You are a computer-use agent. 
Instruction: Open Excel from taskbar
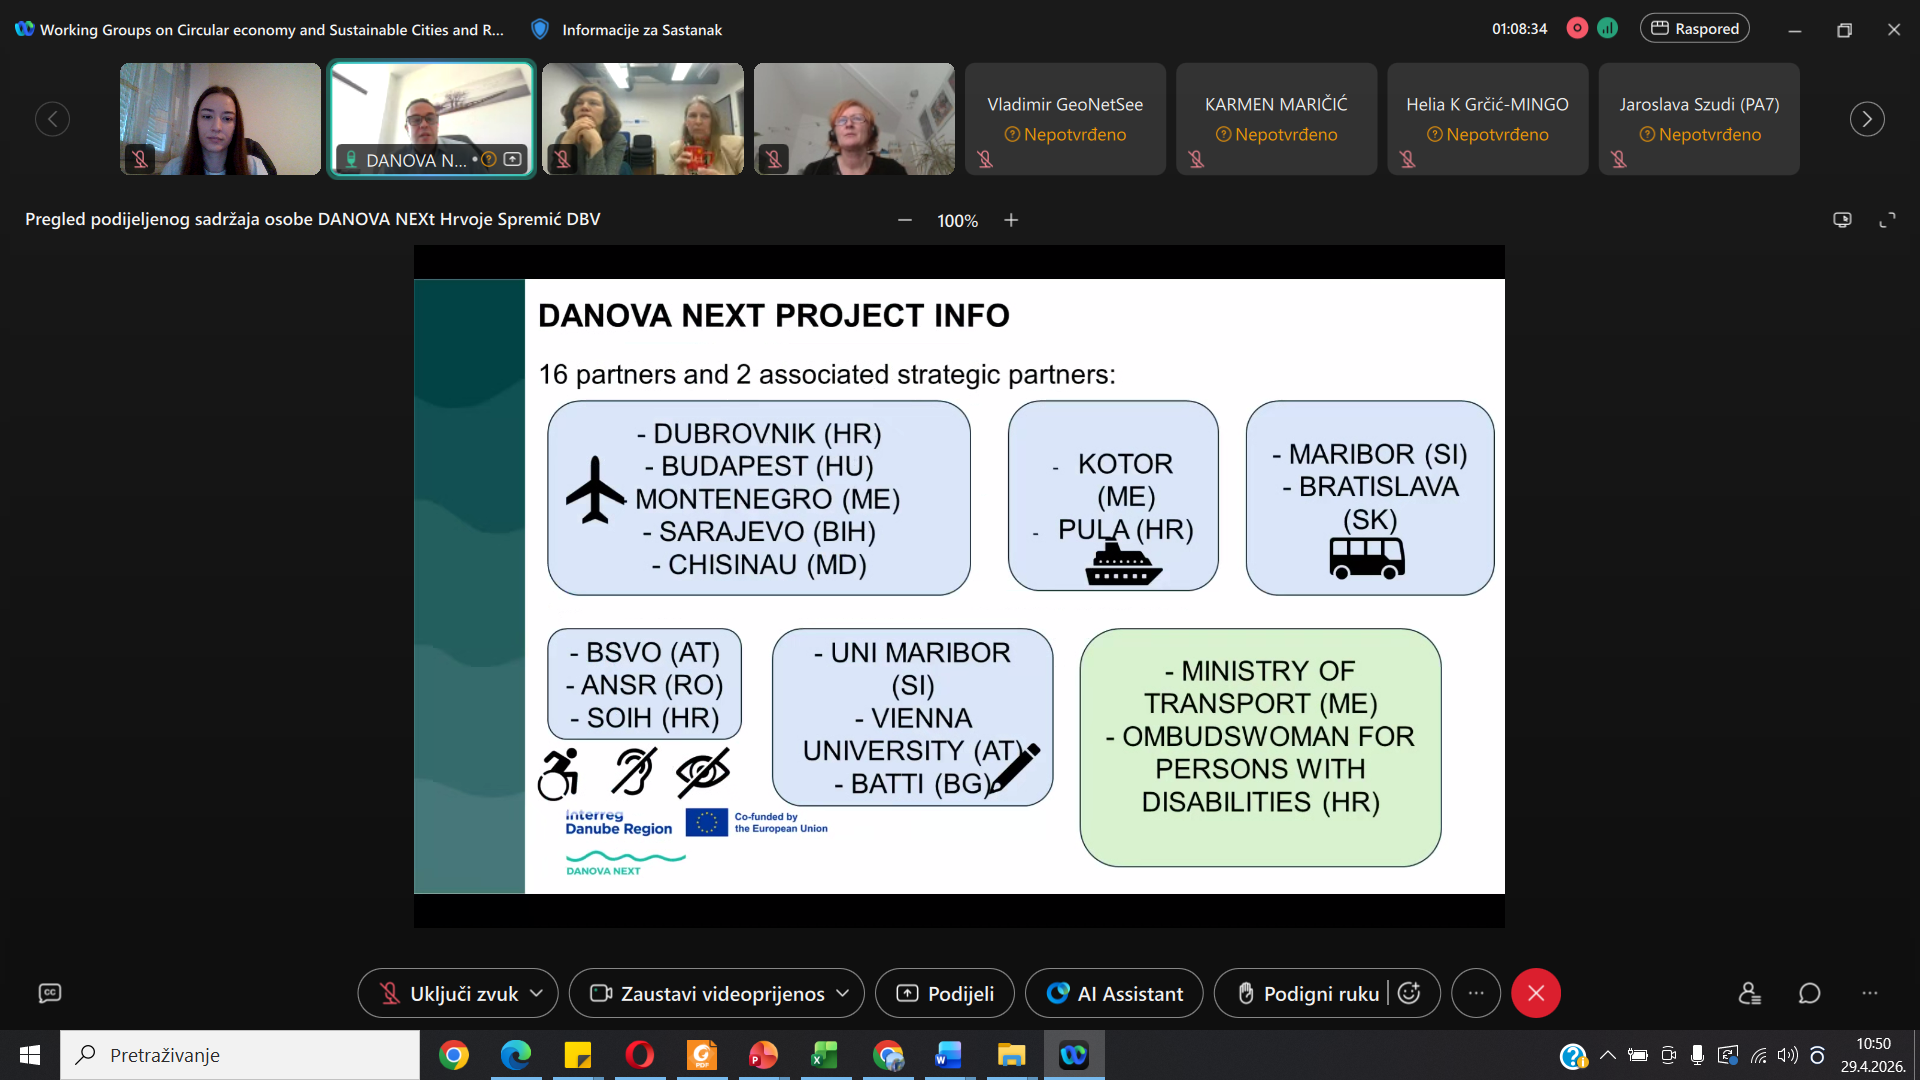825,1055
